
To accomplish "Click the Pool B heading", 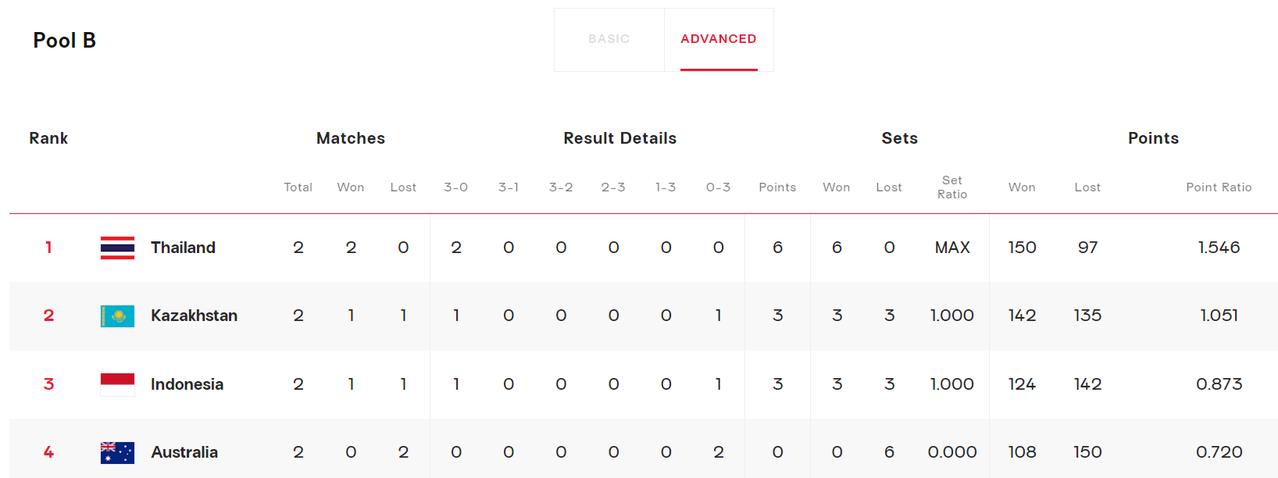I will (x=64, y=40).
